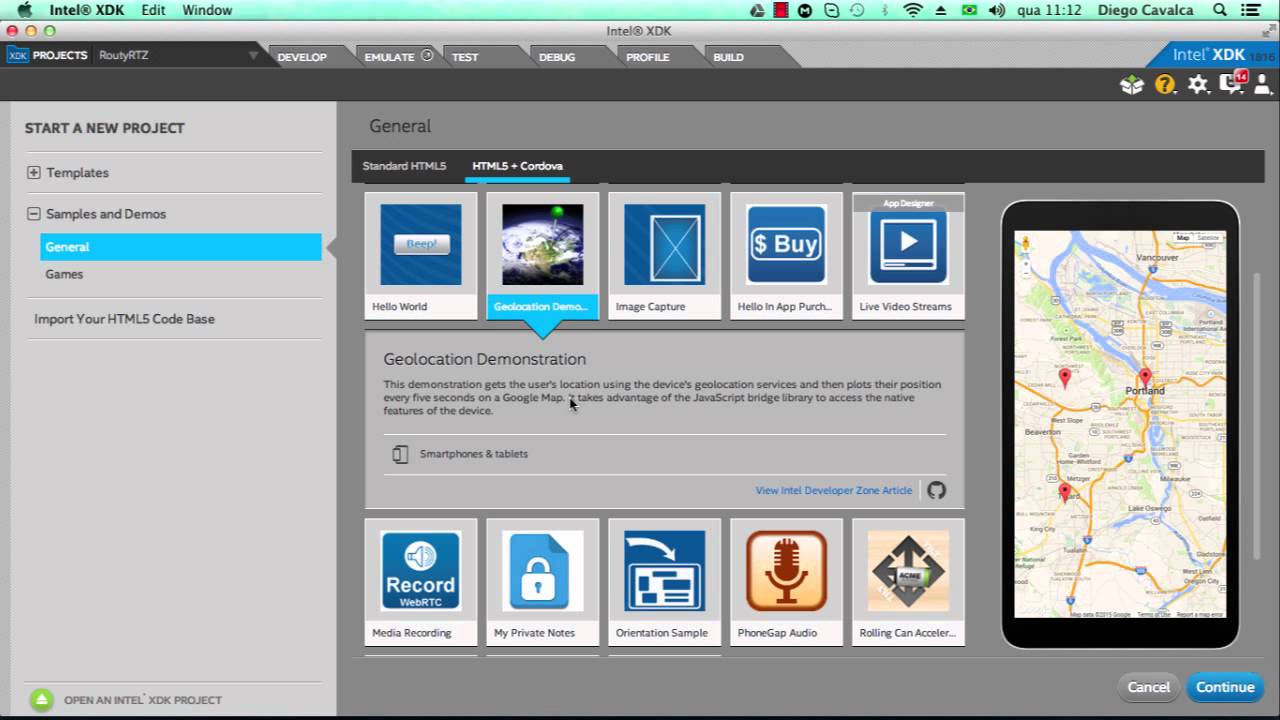
Task: Open the RoutyRTZ project dropdown arrow
Action: pos(253,56)
